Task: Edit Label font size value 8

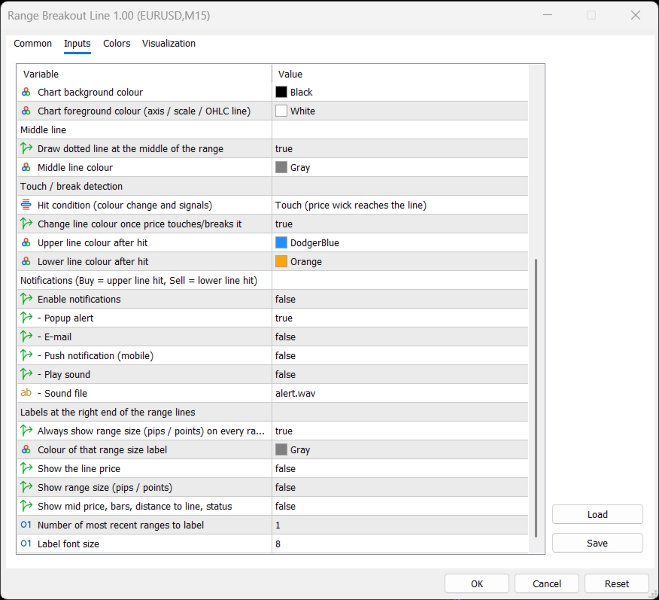Action: 400,544
